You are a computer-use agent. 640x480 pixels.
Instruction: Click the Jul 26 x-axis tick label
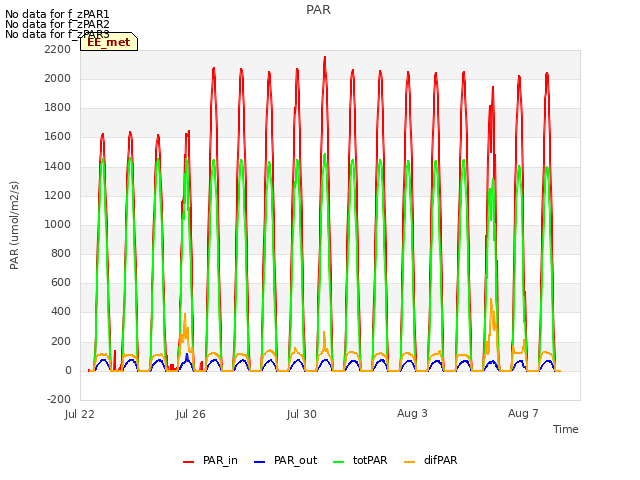coord(191,414)
